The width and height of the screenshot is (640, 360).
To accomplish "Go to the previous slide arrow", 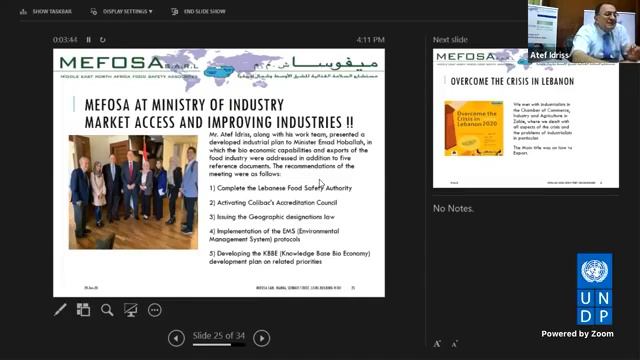I will 176,338.
